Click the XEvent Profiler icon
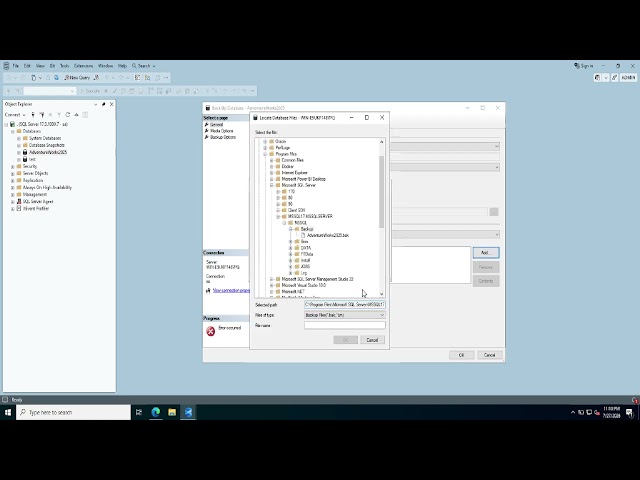 (x=19, y=208)
